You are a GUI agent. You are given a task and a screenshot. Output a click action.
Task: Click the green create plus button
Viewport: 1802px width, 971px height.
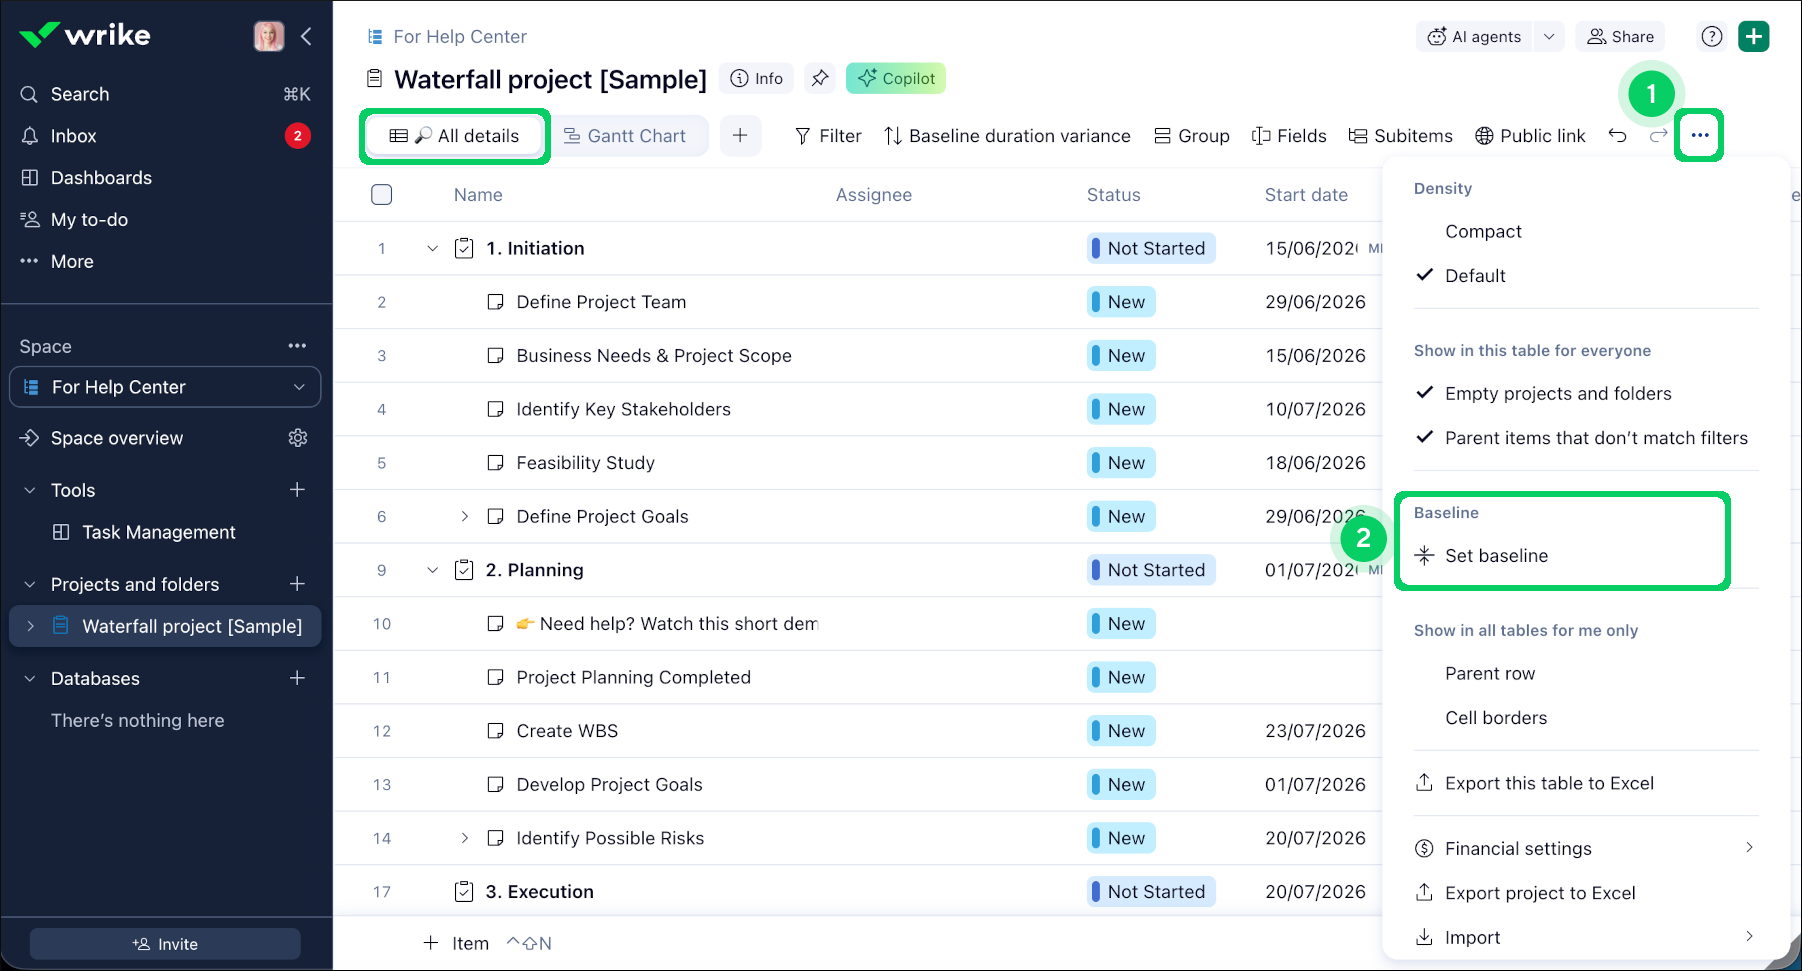[1754, 37]
